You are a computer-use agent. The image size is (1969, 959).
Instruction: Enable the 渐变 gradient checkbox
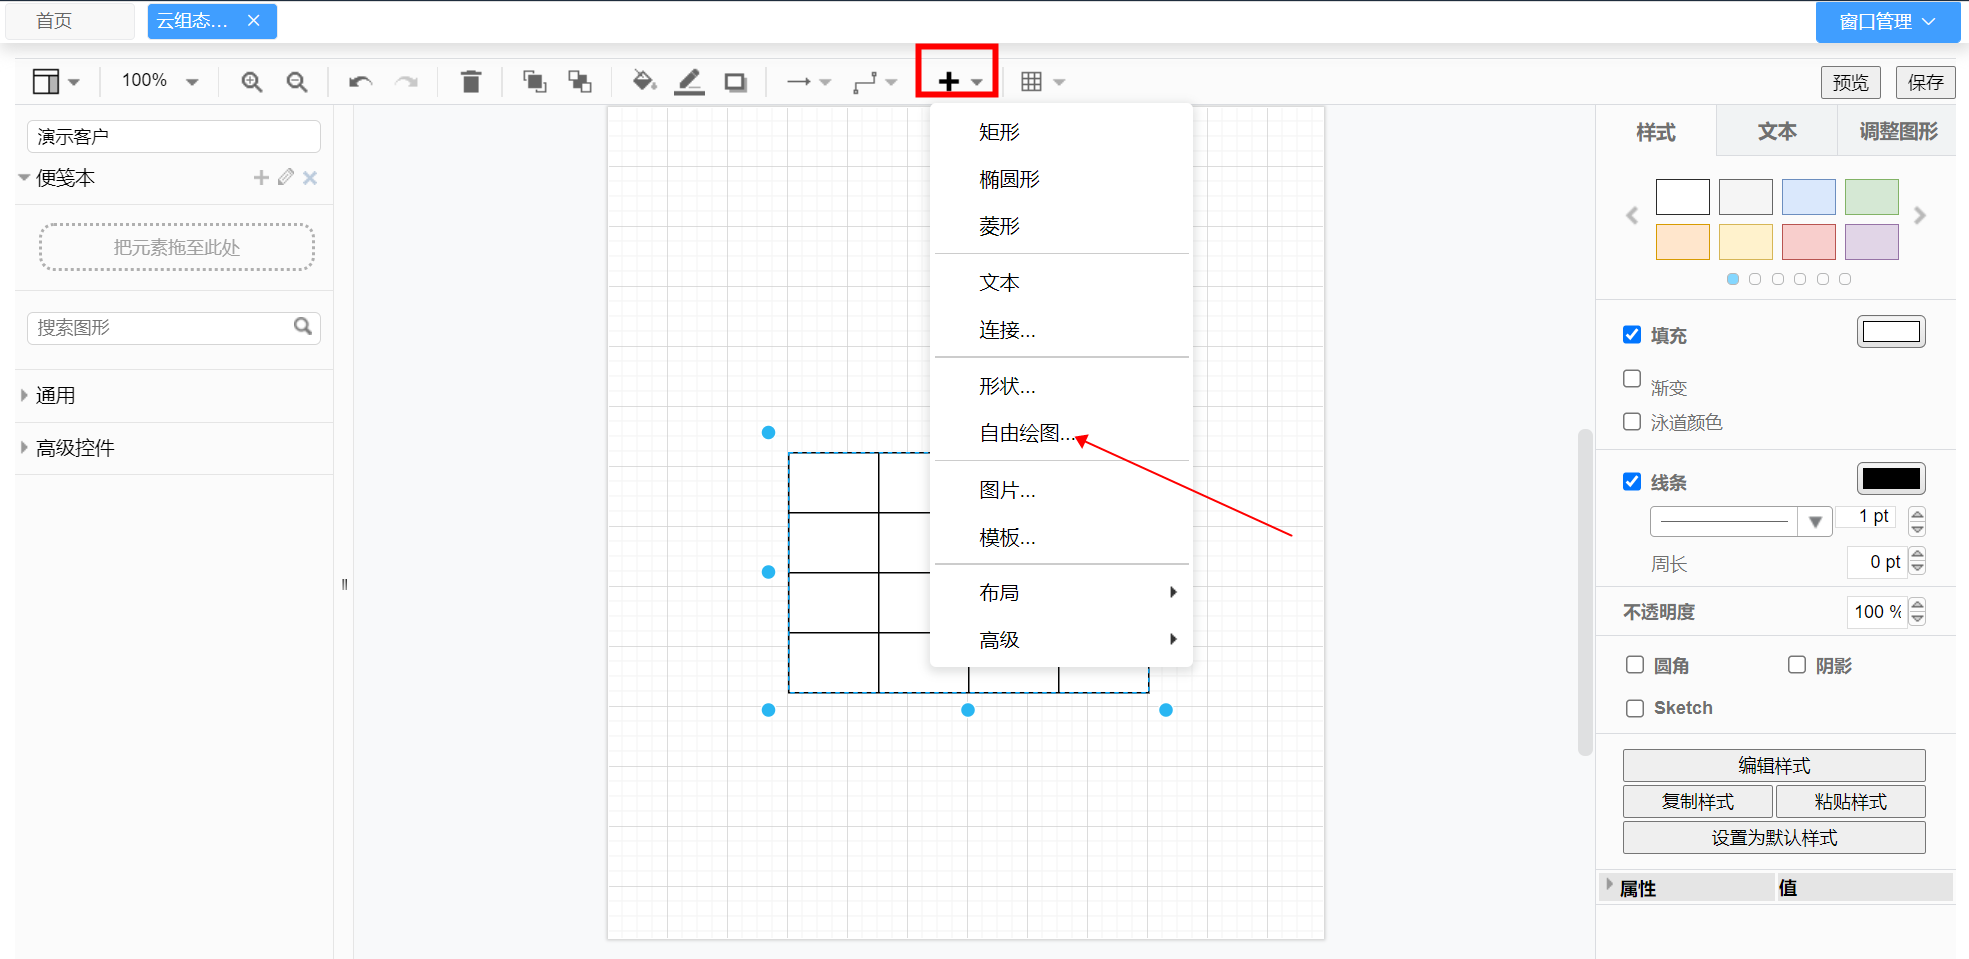click(x=1632, y=379)
